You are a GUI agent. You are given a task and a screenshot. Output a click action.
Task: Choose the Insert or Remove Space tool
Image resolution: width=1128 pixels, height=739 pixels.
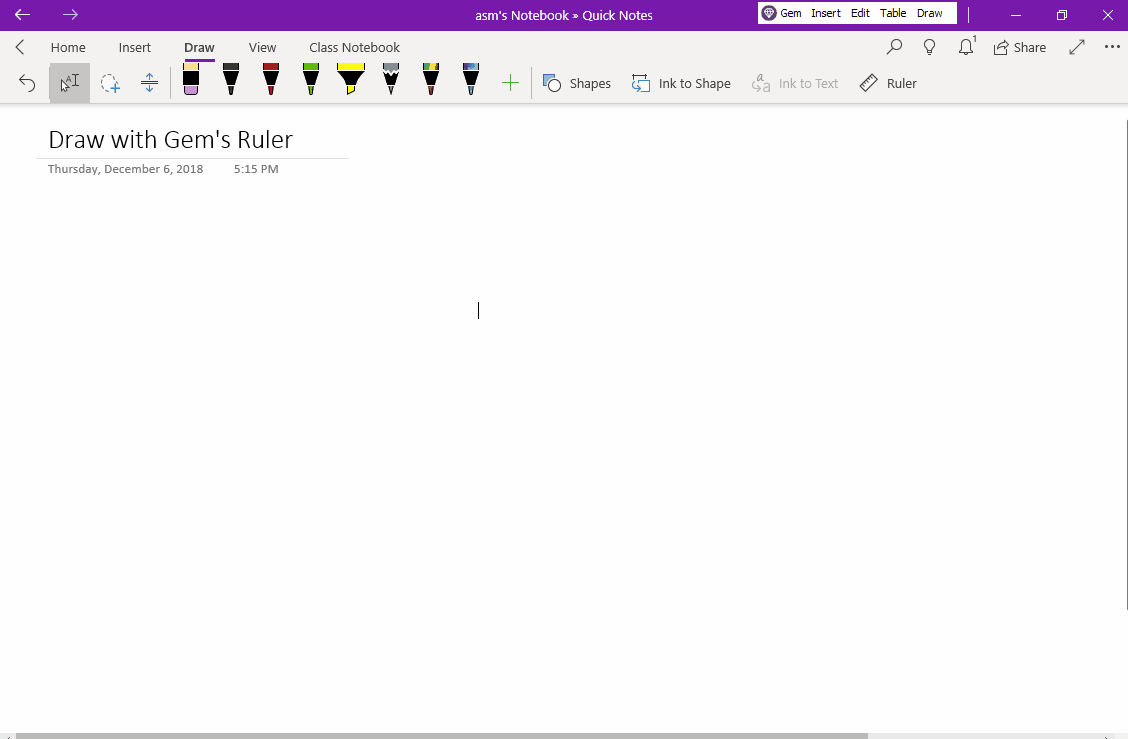click(150, 83)
